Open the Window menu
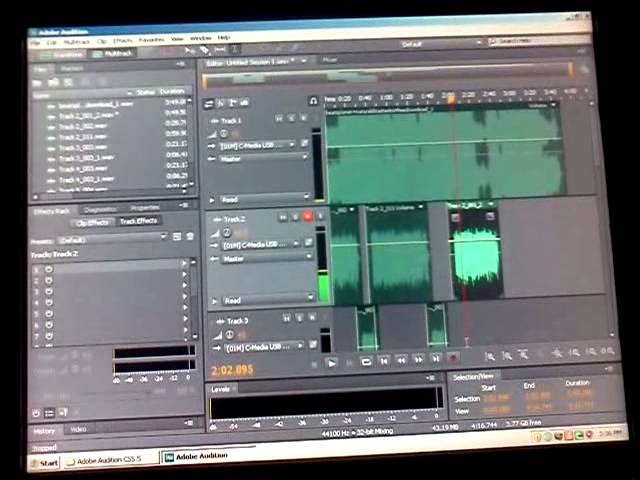 [200, 38]
